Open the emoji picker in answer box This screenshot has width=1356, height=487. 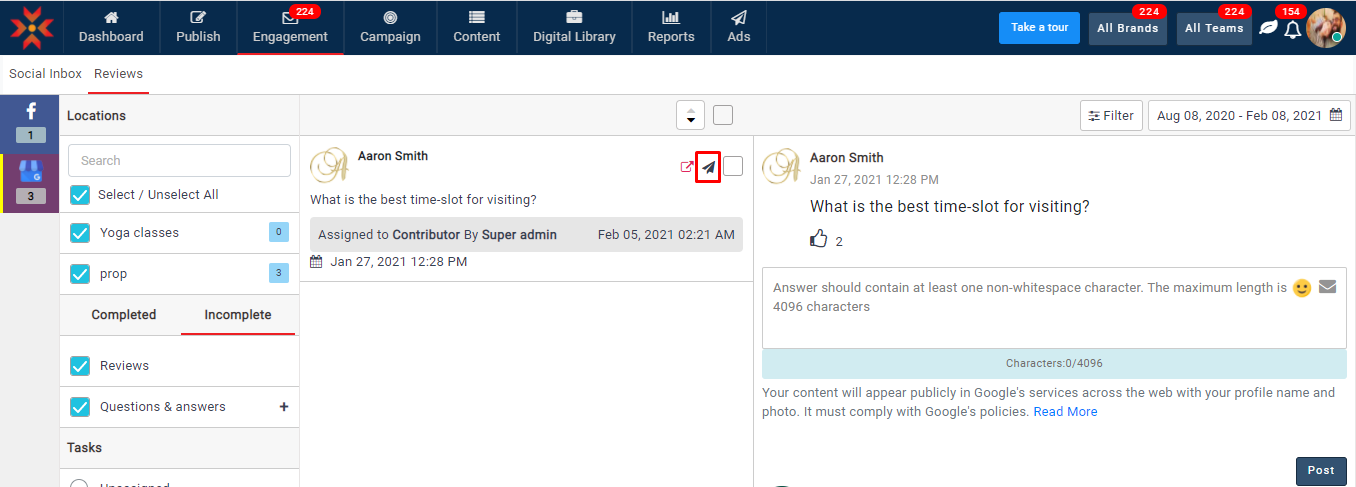[x=1301, y=288]
